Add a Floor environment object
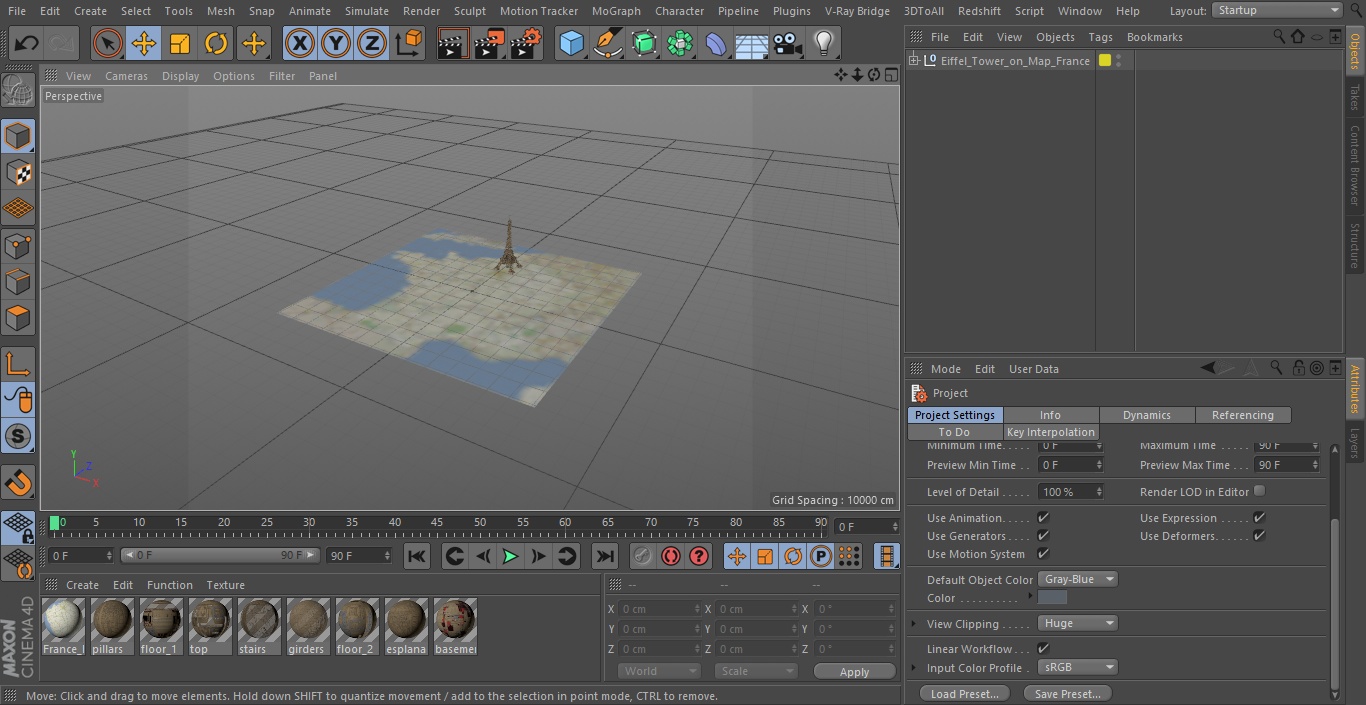The width and height of the screenshot is (1366, 705). click(752, 44)
